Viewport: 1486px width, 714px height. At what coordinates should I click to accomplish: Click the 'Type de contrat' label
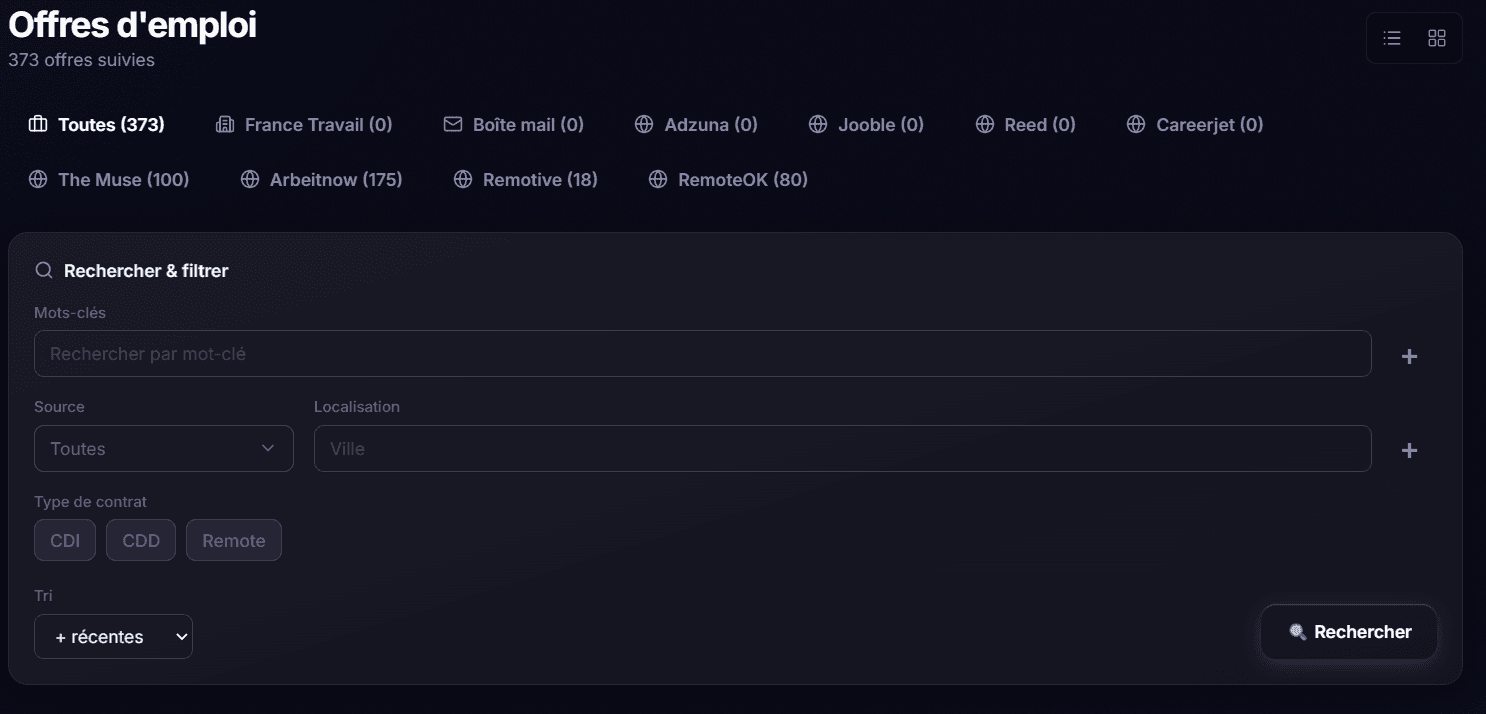(x=91, y=501)
